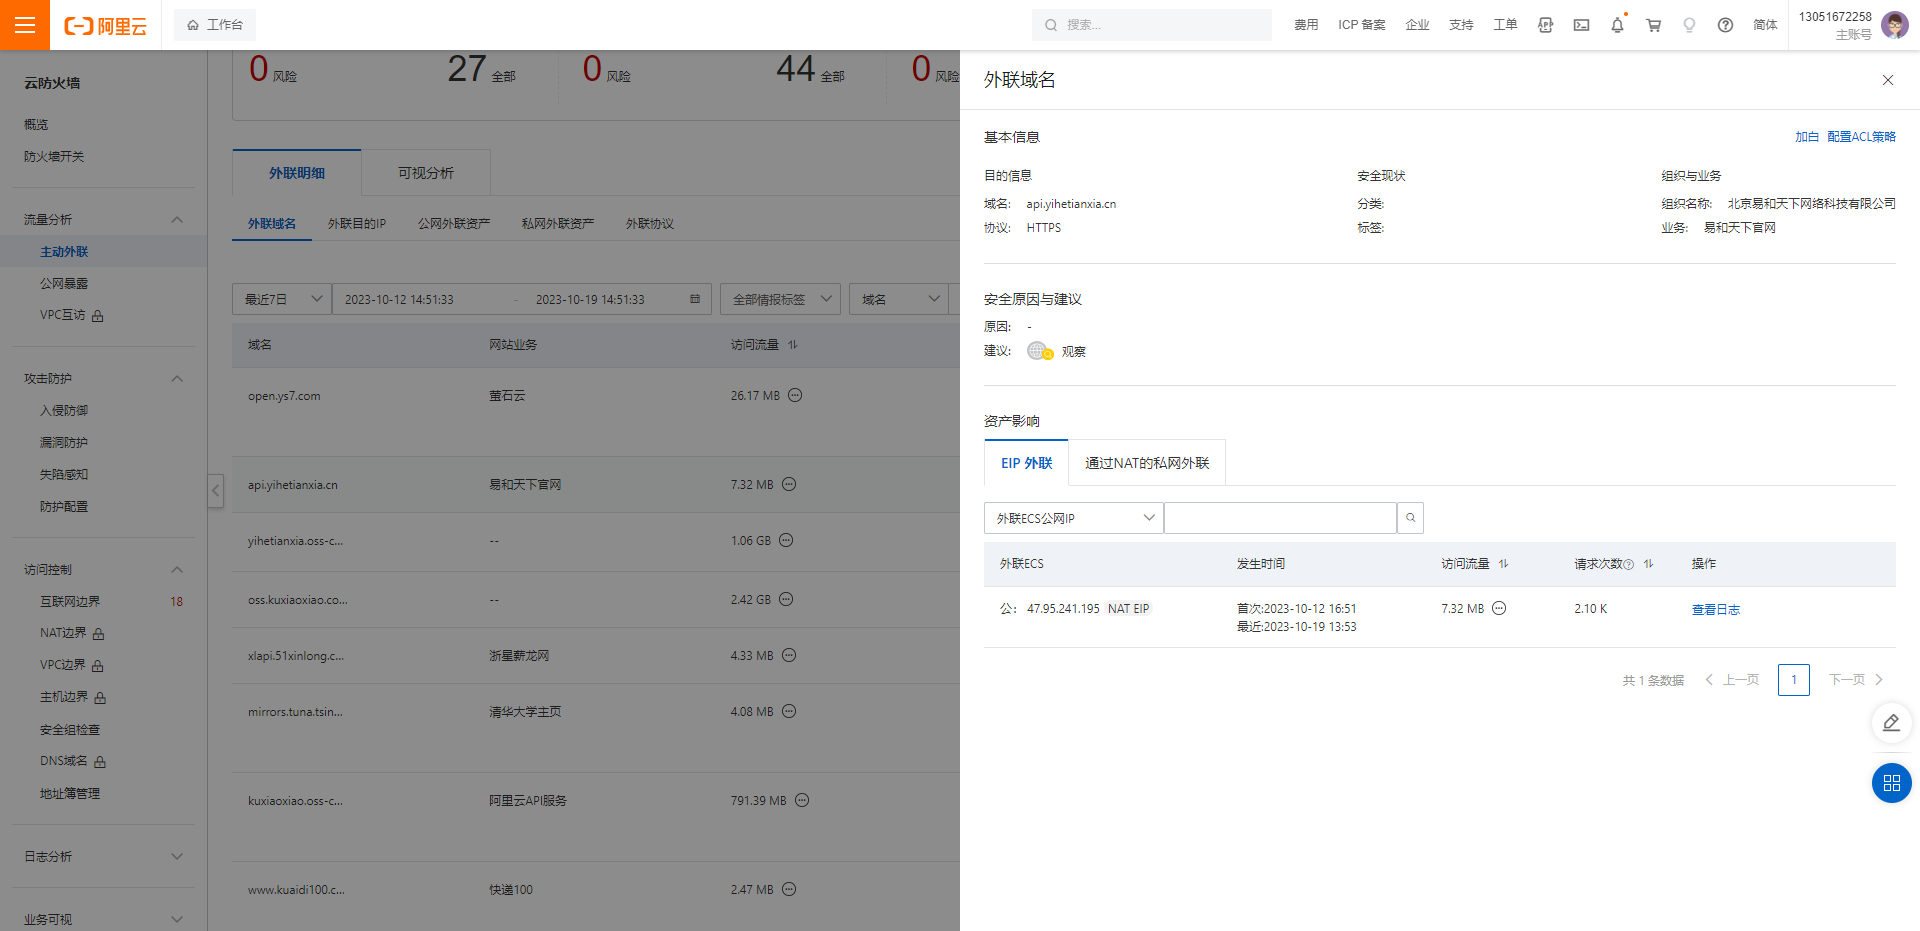Open the shopping cart icon
Image resolution: width=1920 pixels, height=931 pixels.
pos(1654,25)
